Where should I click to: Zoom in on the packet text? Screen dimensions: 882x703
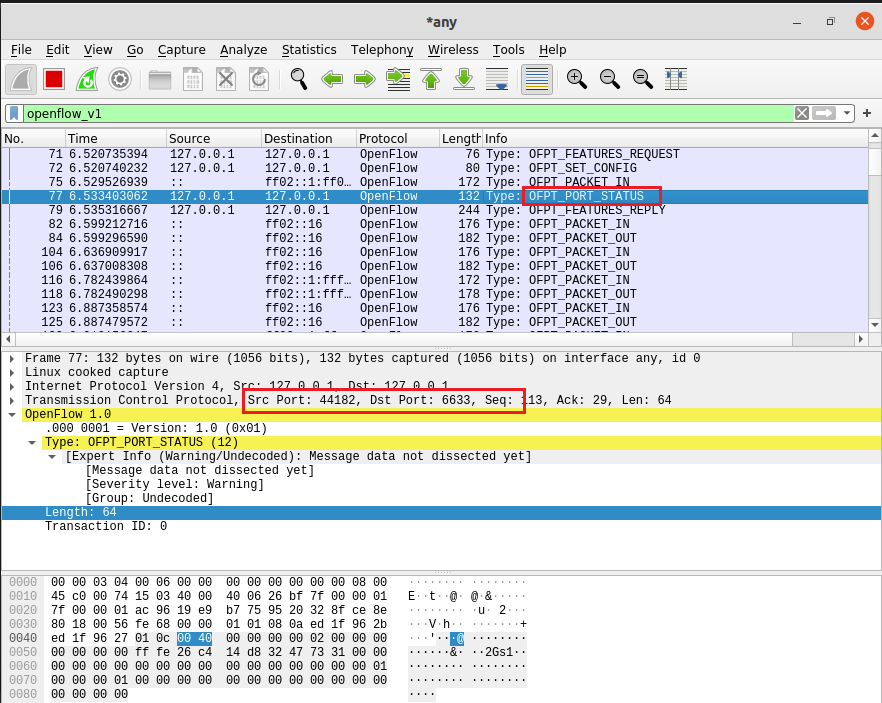[x=576, y=79]
